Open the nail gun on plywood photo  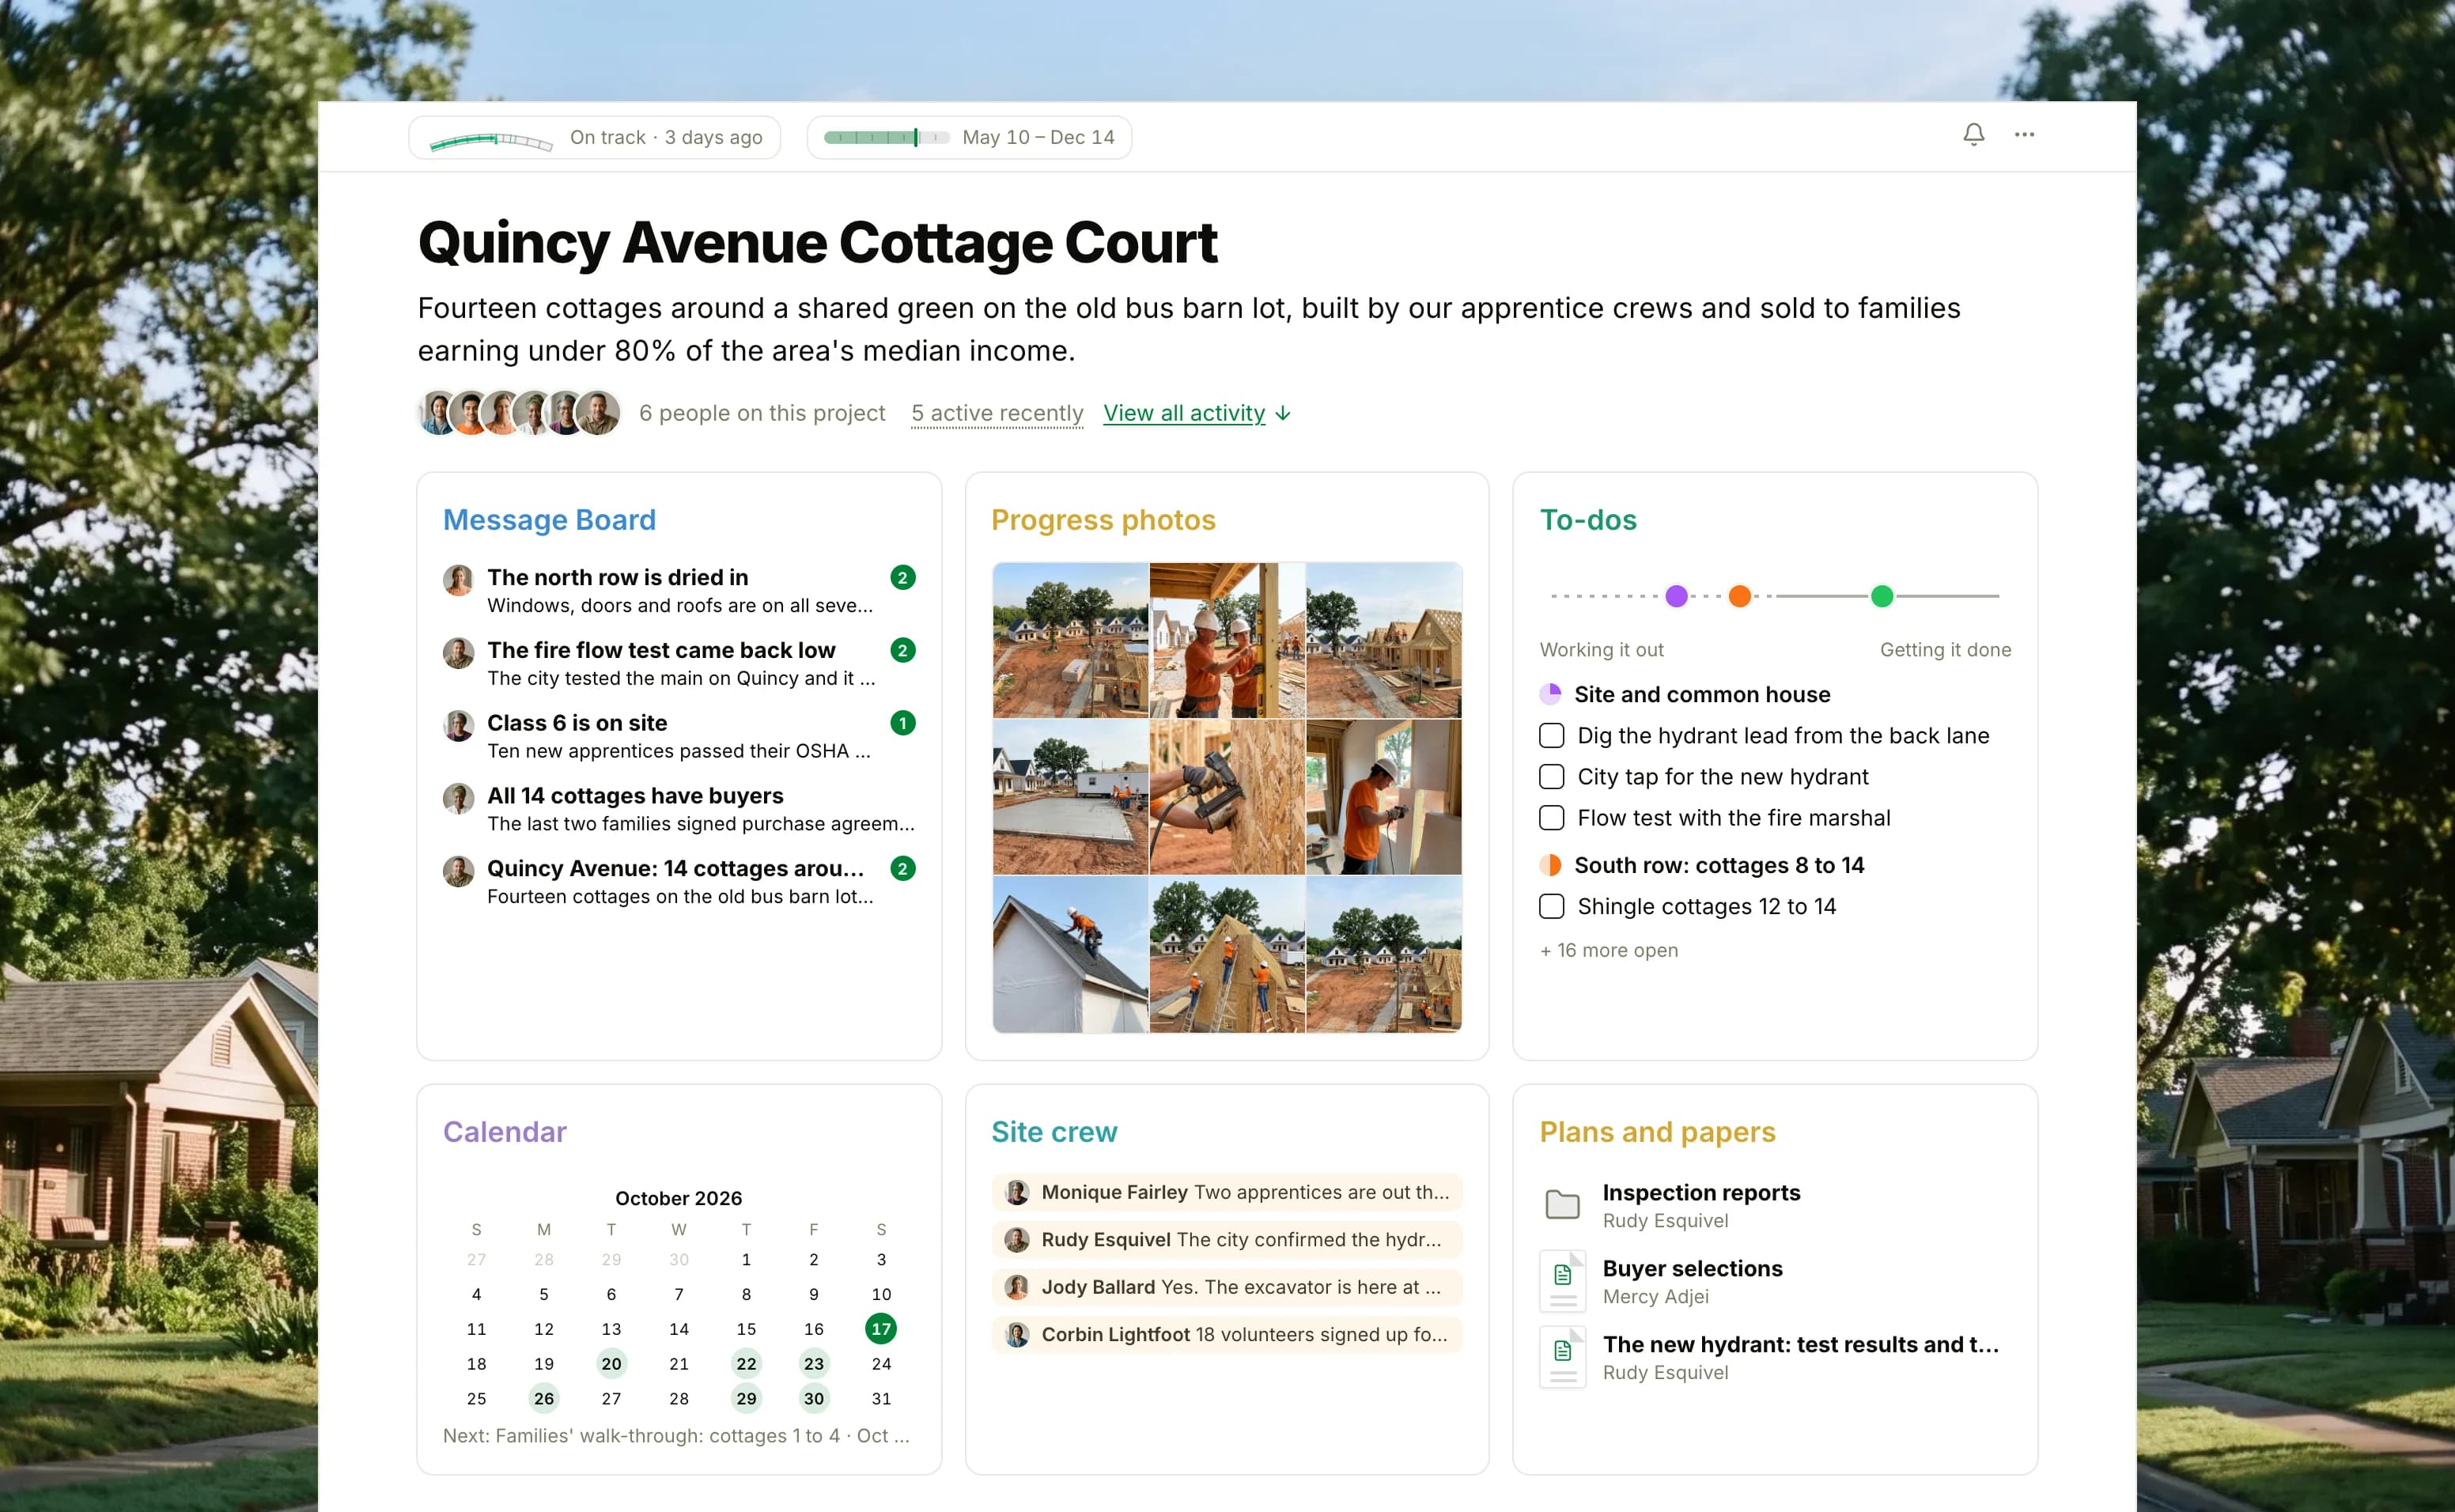(x=1227, y=797)
